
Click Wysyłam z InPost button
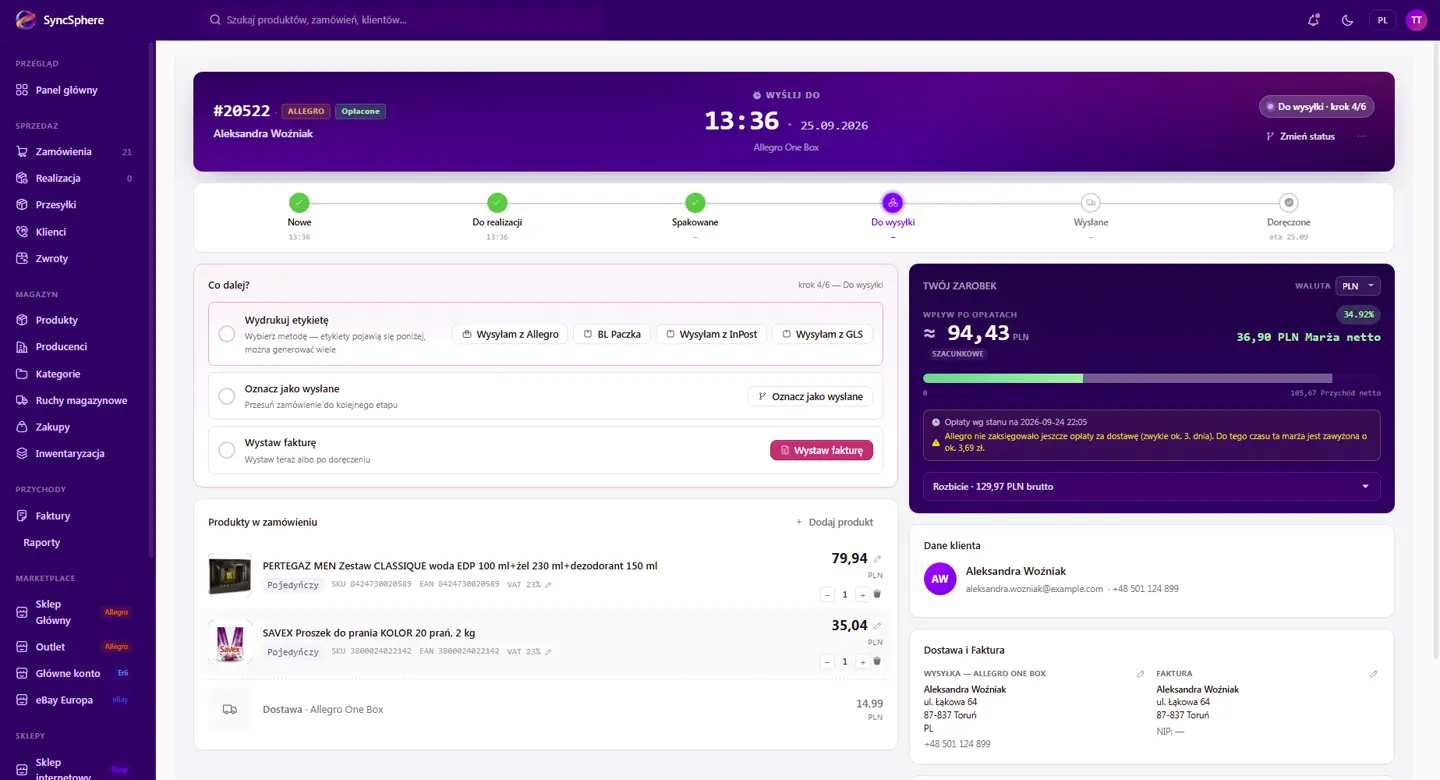tap(712, 334)
